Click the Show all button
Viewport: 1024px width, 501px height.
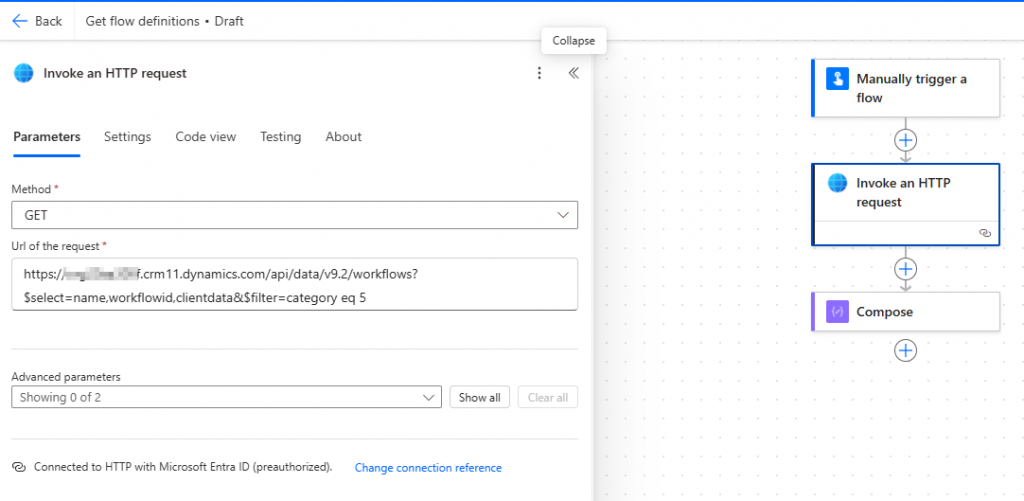(x=479, y=397)
